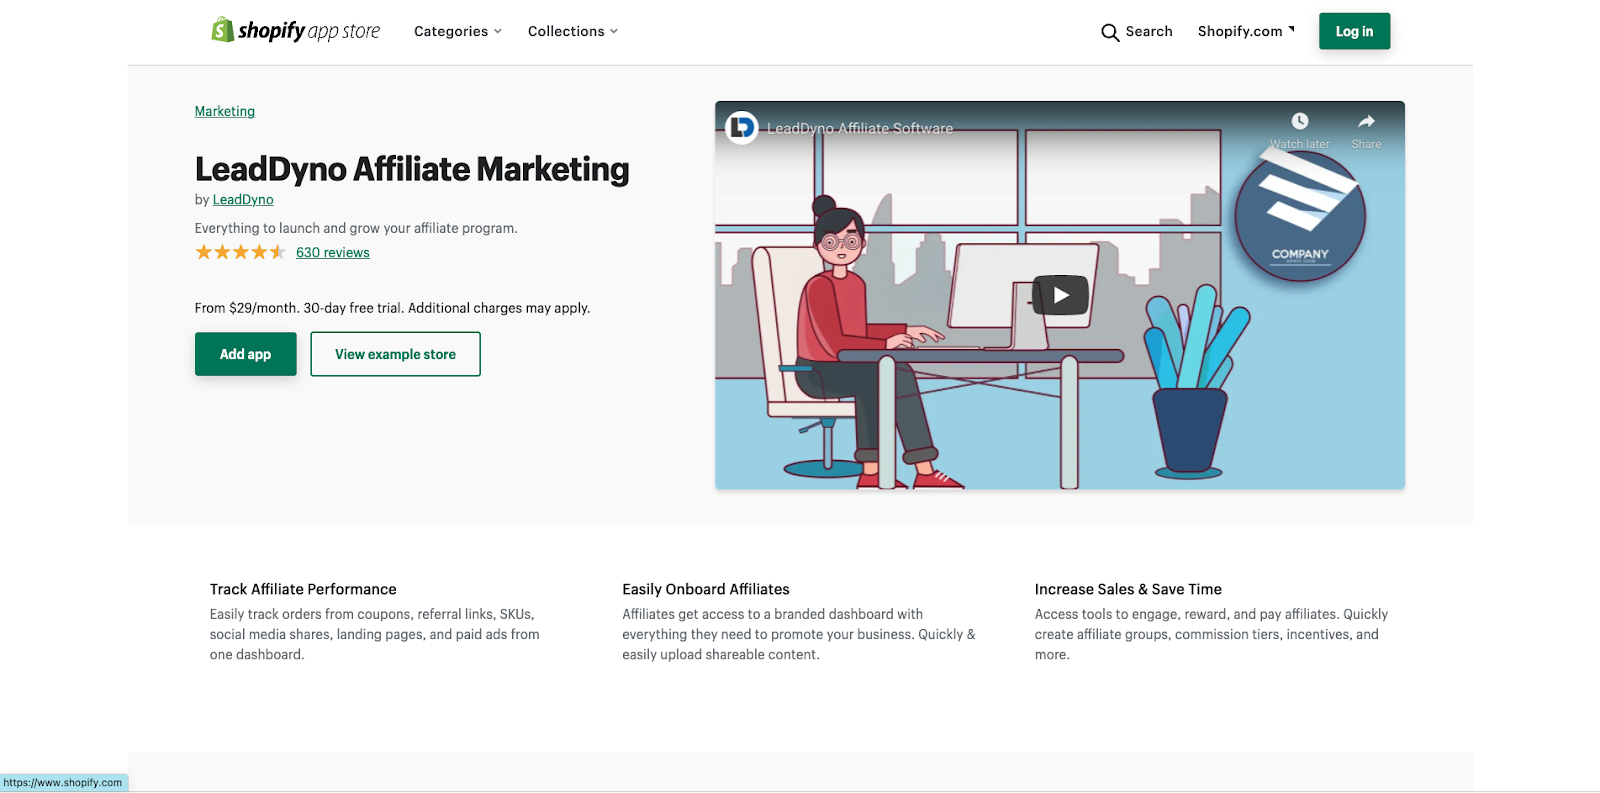Open the 630 reviews link
1600x793 pixels.
pos(333,252)
